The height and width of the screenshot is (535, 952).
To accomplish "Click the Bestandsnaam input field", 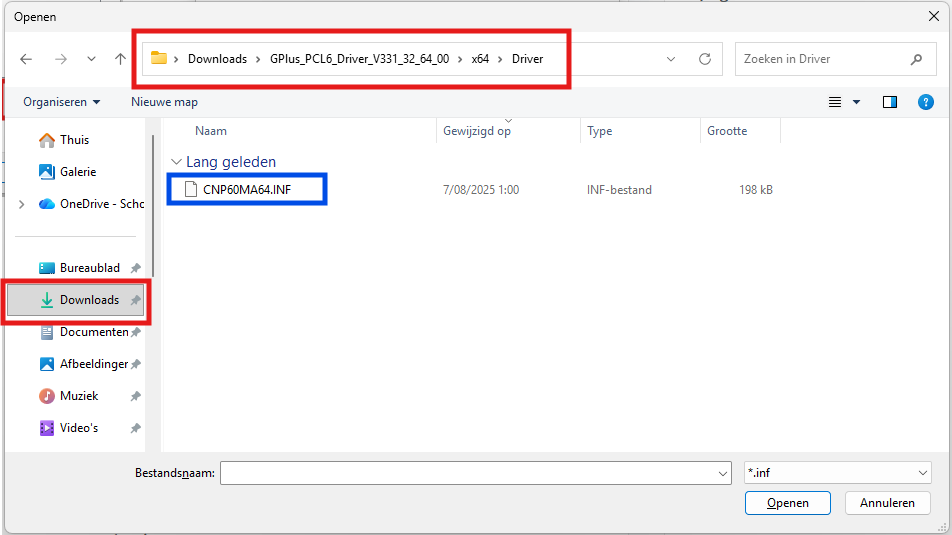I will (468, 473).
